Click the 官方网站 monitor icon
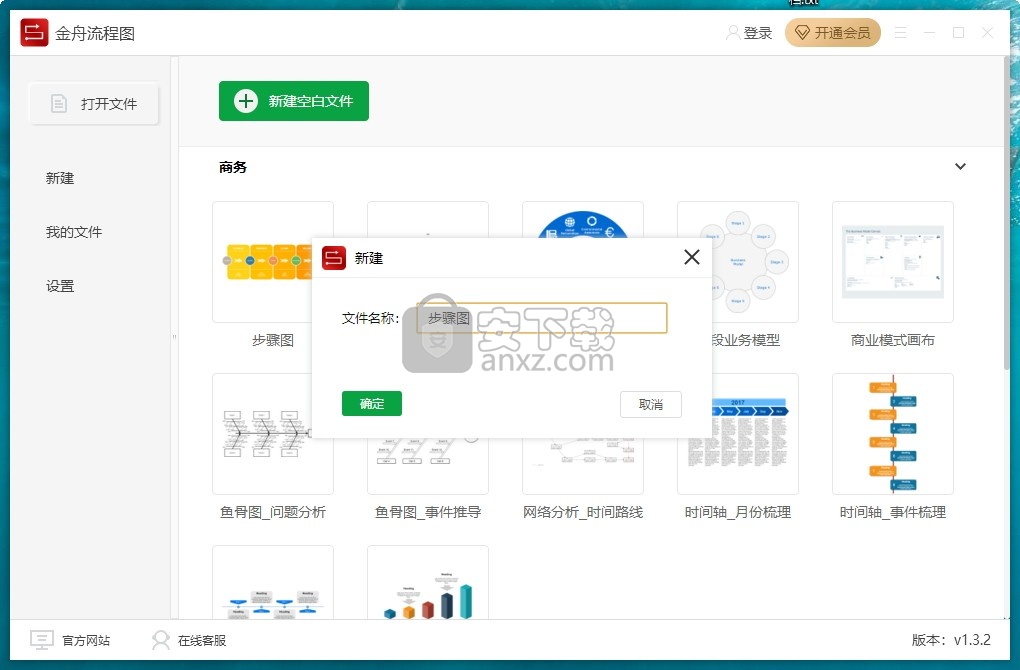 42,640
